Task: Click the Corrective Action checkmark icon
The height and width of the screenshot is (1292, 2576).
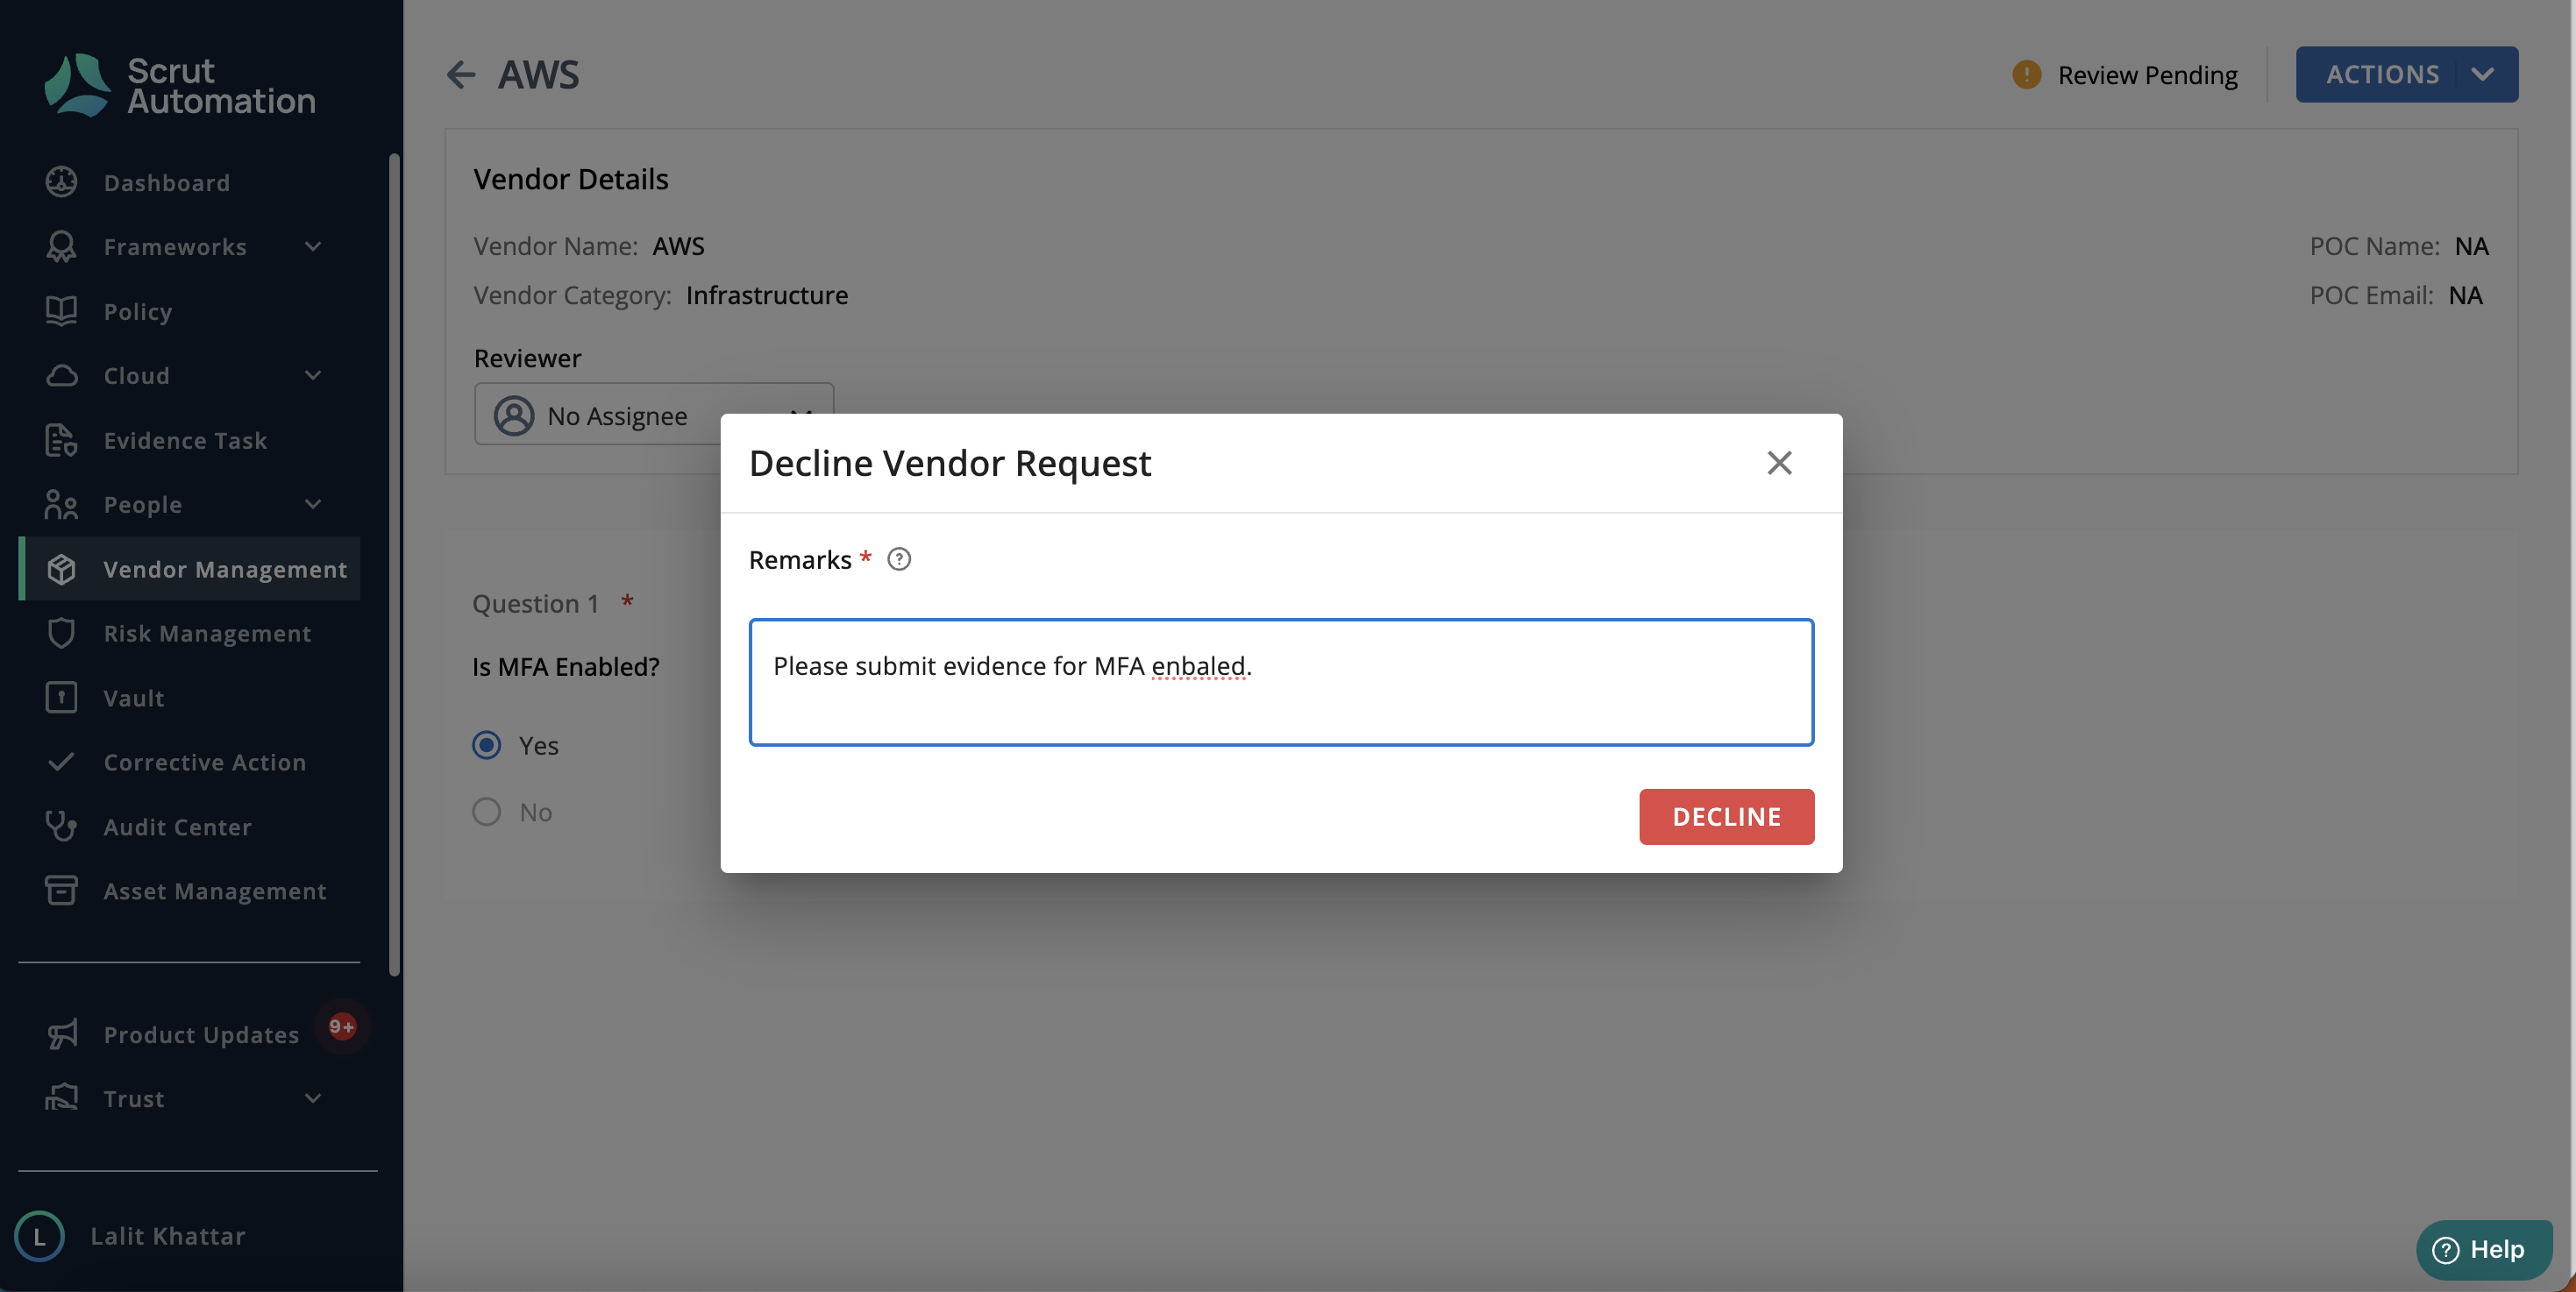Action: pos(61,762)
